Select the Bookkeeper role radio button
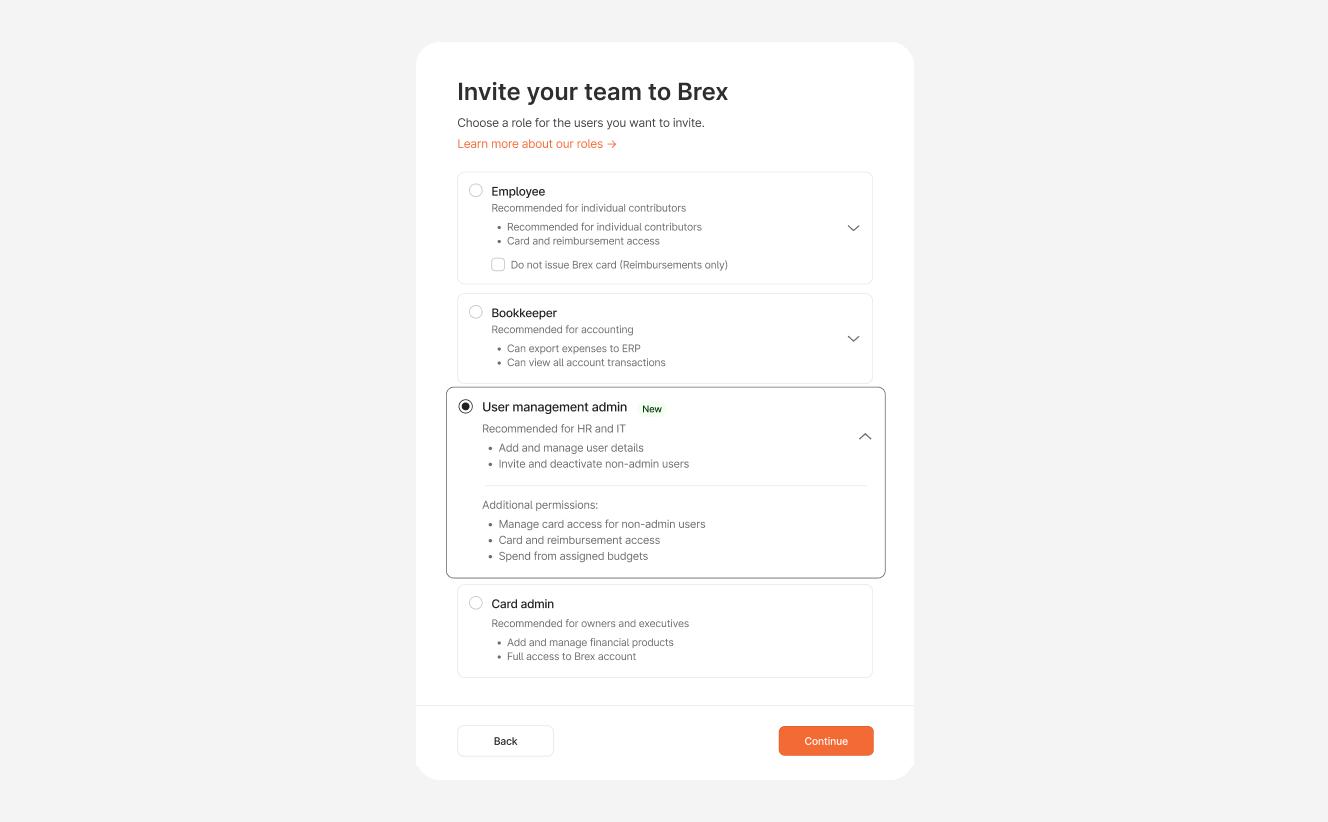 click(x=476, y=311)
